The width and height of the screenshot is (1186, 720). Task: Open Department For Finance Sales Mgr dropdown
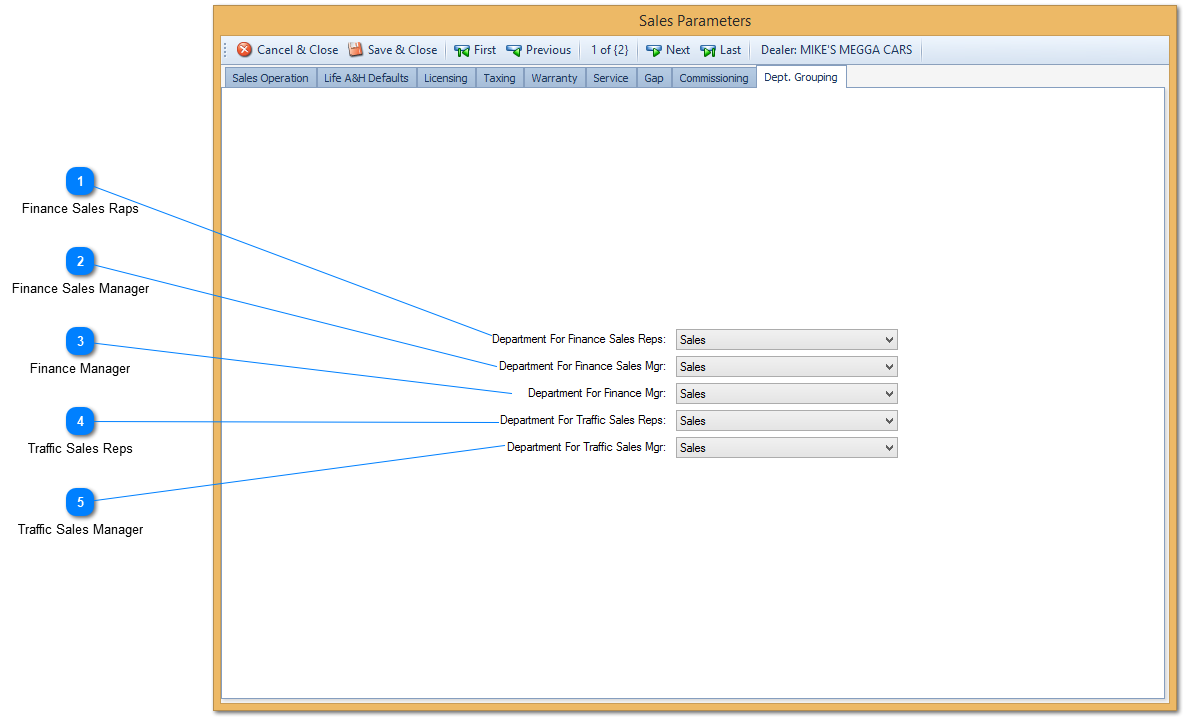(787, 367)
